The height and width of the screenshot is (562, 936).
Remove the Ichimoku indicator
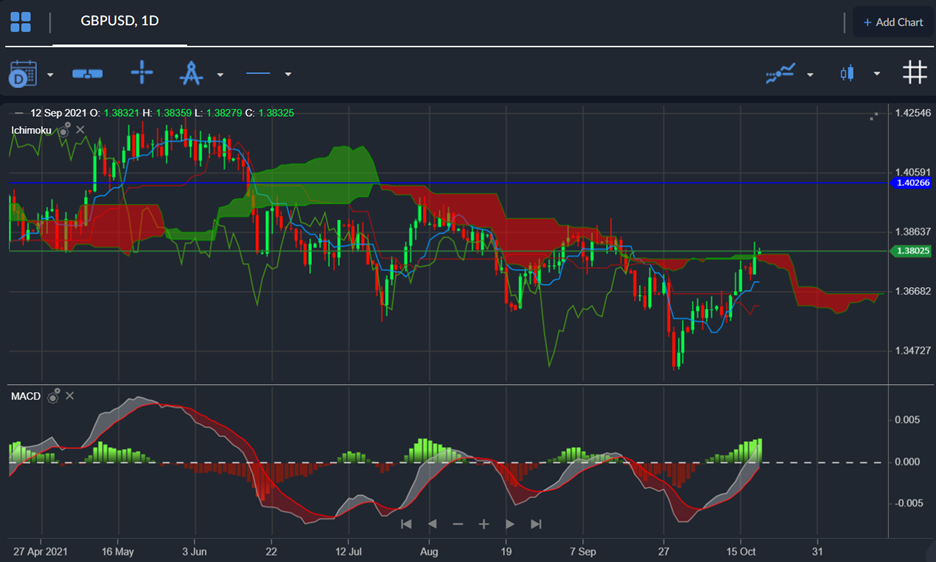click(81, 130)
